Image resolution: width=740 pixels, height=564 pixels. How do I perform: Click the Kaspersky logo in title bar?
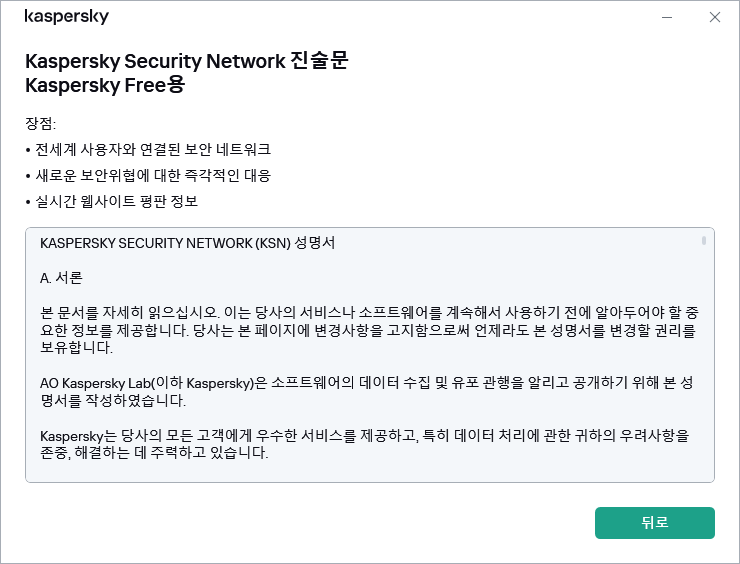pyautogui.click(x=67, y=17)
